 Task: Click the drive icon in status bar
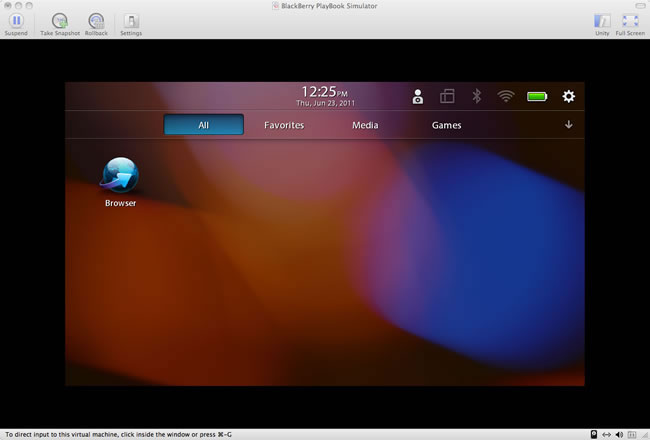(594, 434)
